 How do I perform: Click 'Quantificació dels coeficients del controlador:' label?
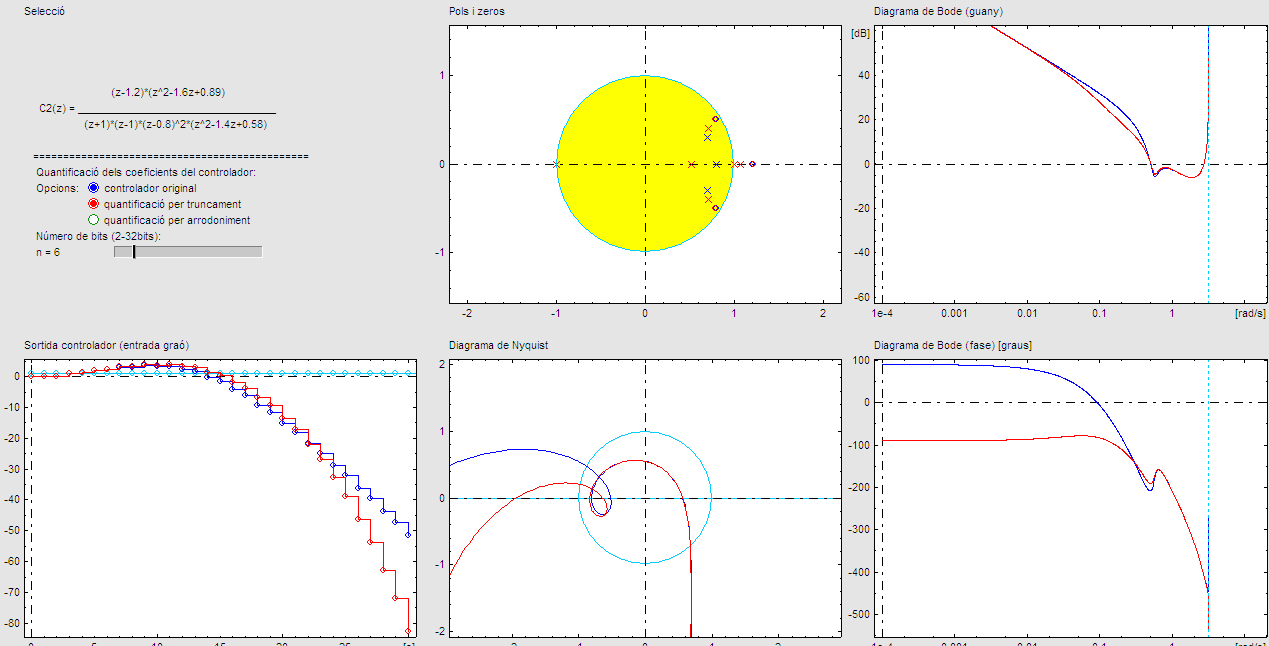tap(146, 172)
